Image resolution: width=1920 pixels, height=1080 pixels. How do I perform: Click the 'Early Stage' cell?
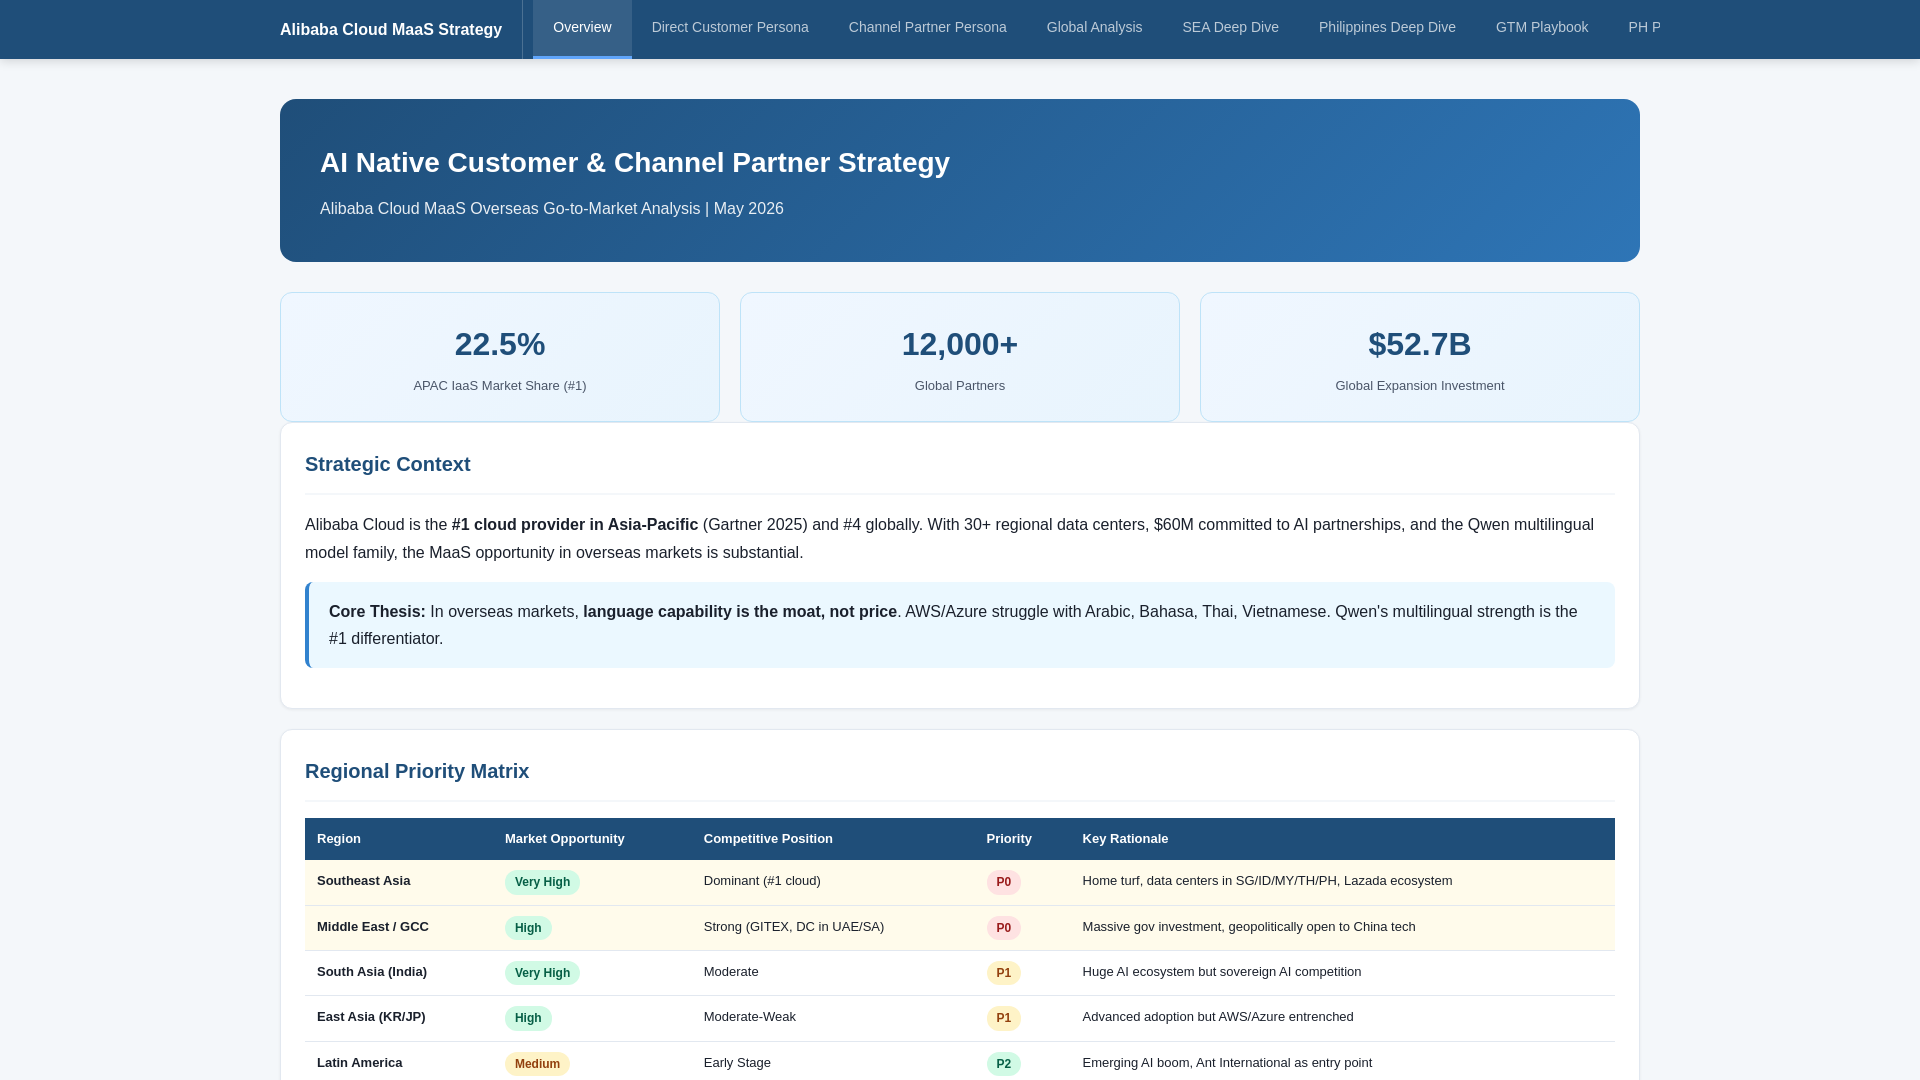click(737, 1063)
